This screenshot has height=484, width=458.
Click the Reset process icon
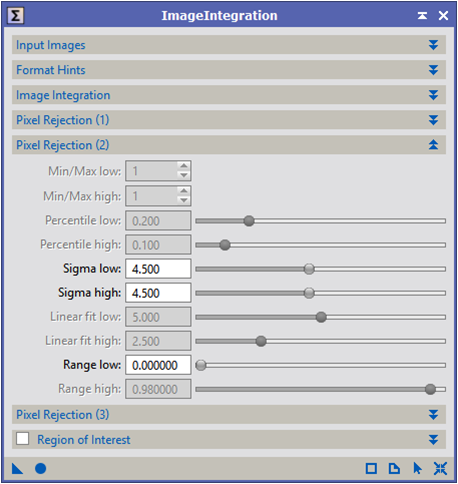pos(440,468)
